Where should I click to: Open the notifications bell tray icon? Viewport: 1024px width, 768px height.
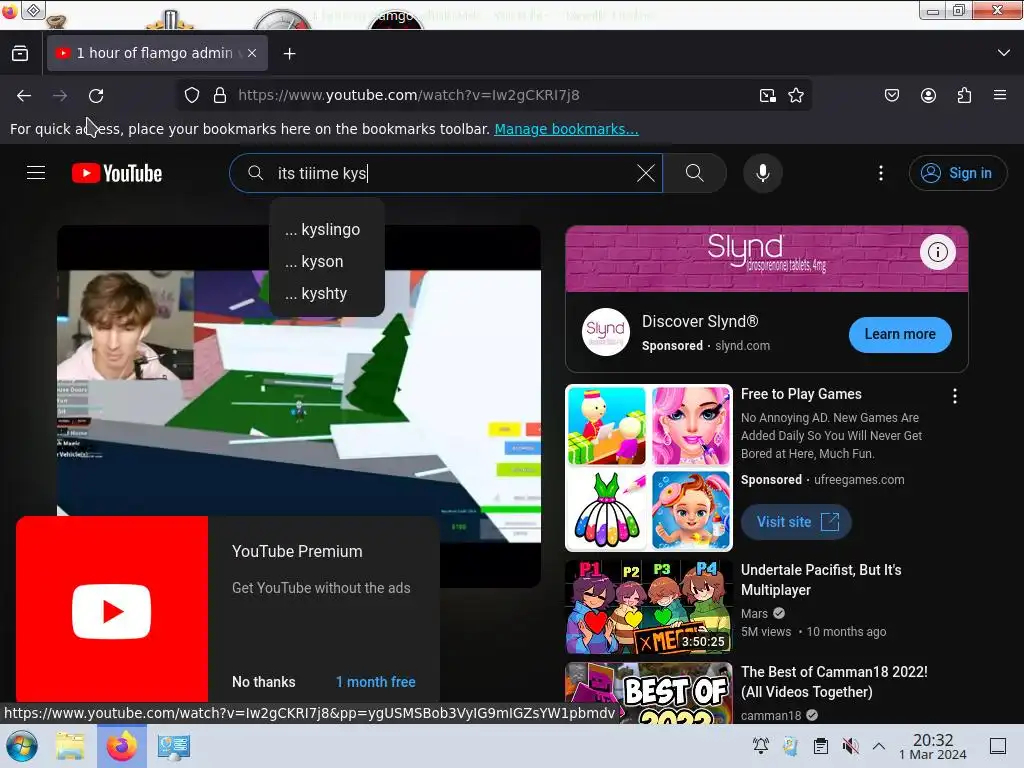tap(761, 746)
